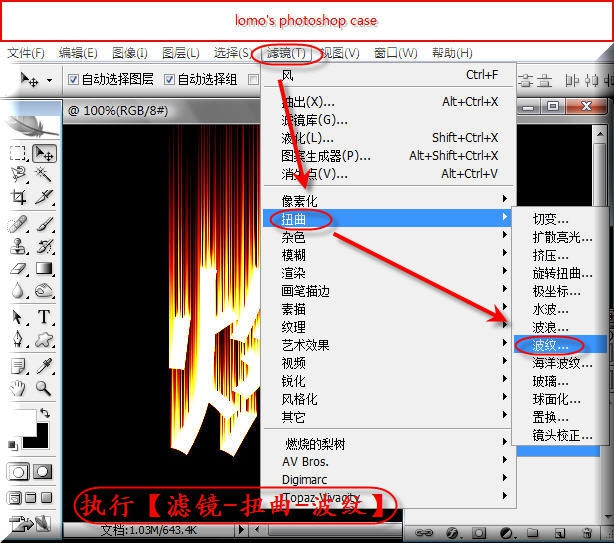Choose 波纹... from distort submenu
This screenshot has width=614, height=543.
pyautogui.click(x=560, y=345)
